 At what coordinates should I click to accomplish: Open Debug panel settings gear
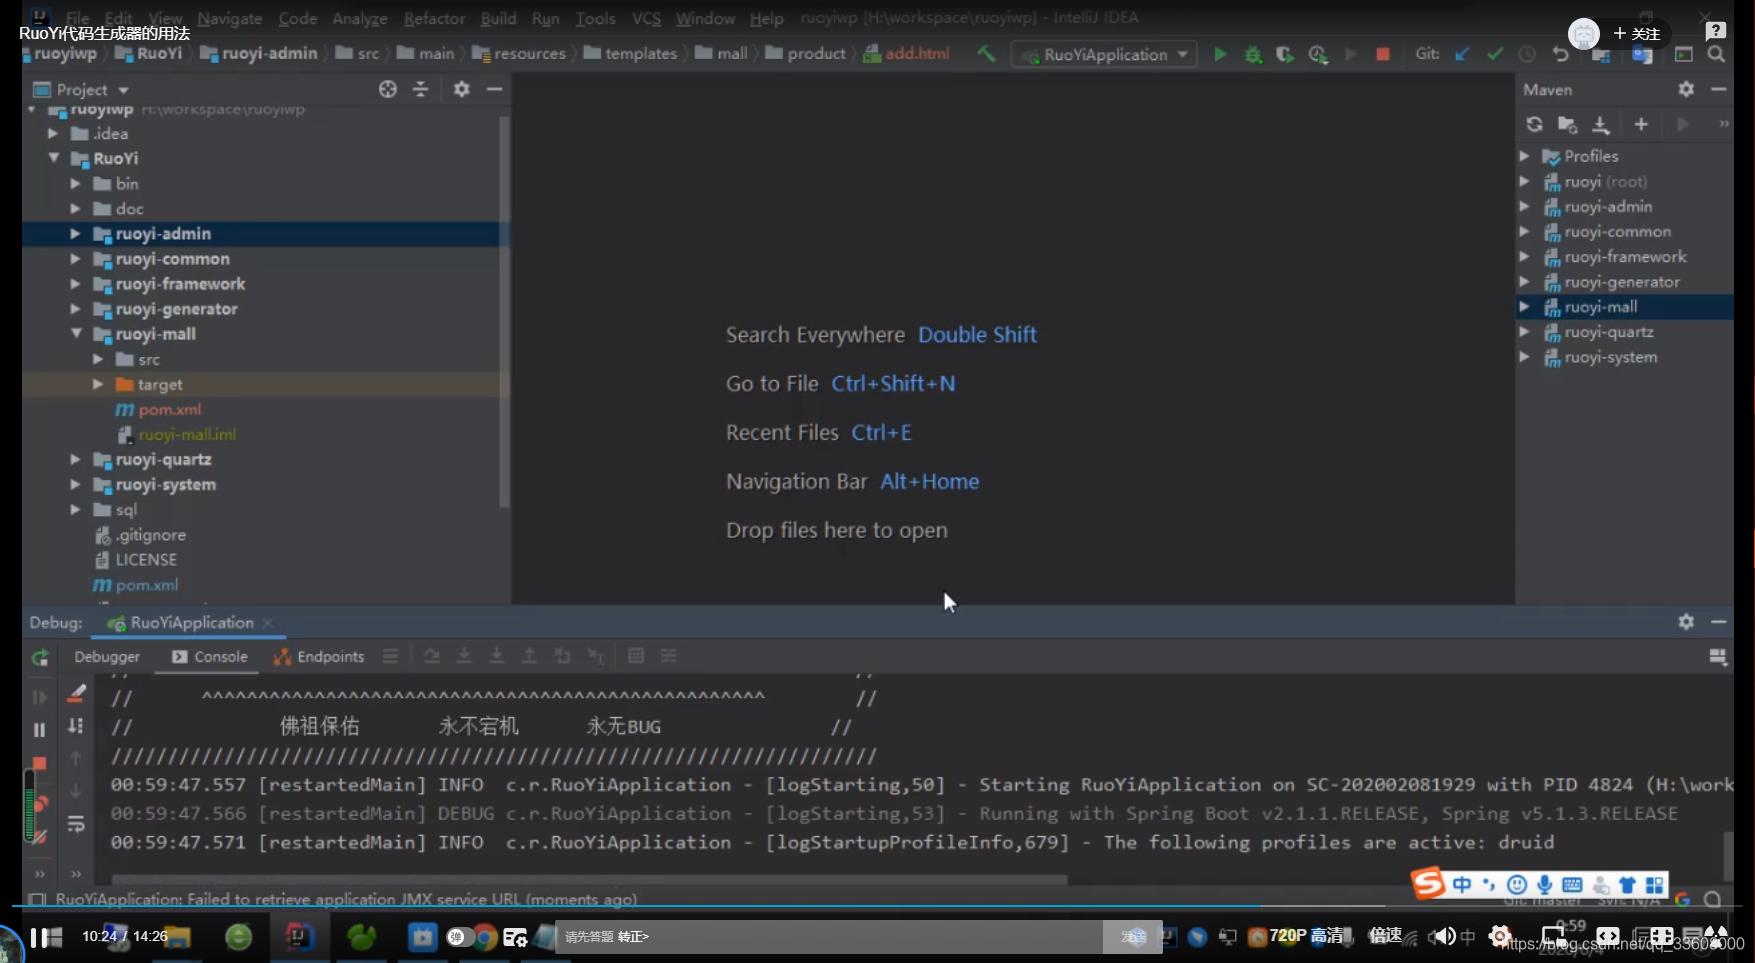pyautogui.click(x=1686, y=622)
